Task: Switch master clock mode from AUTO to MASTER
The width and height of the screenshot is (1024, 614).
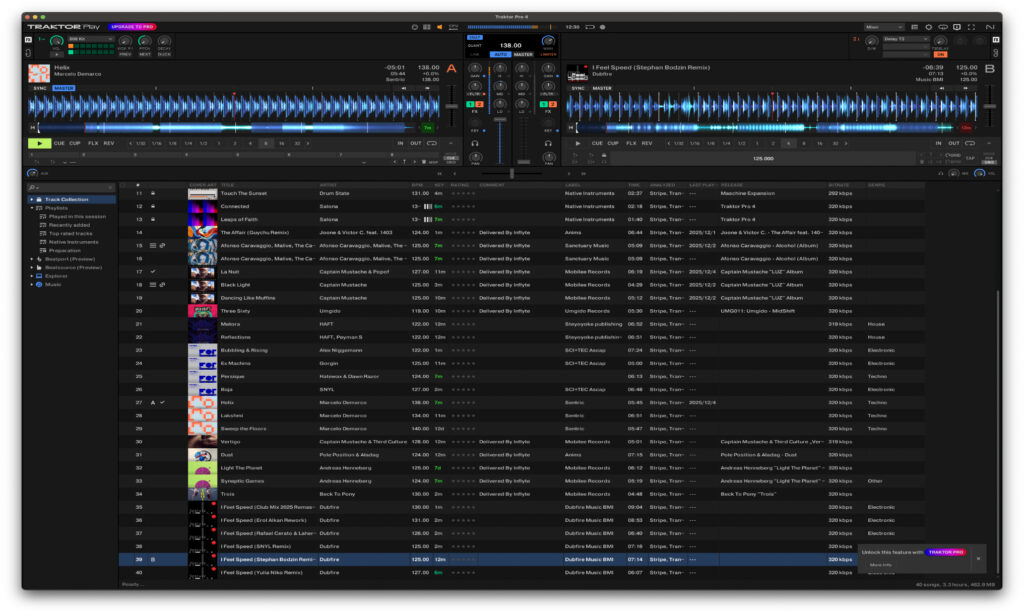Action: click(522, 54)
